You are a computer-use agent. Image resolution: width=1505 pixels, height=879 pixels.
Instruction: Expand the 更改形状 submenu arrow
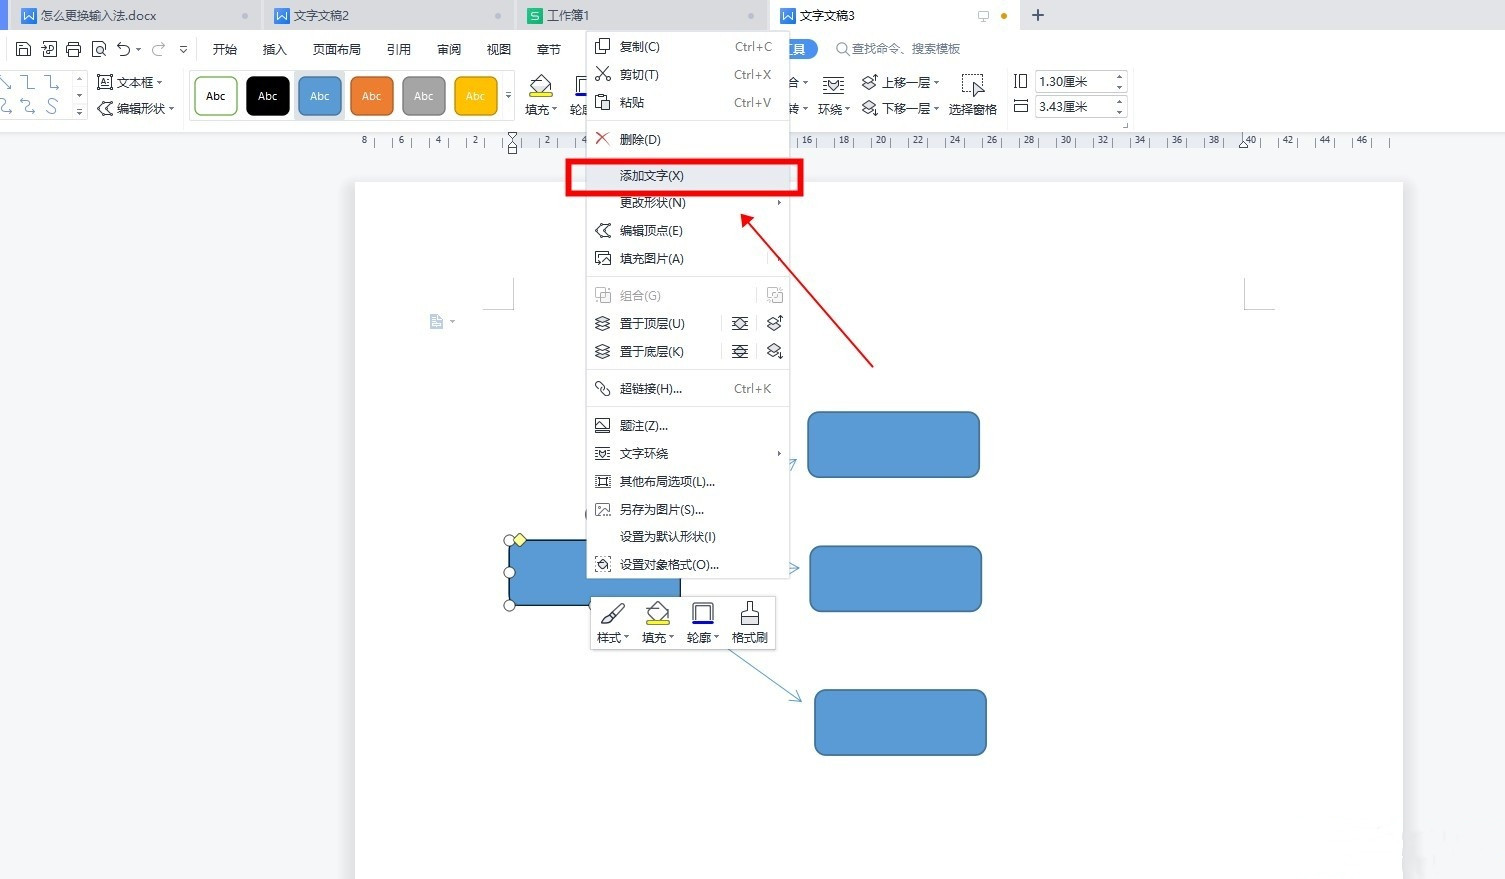click(778, 202)
